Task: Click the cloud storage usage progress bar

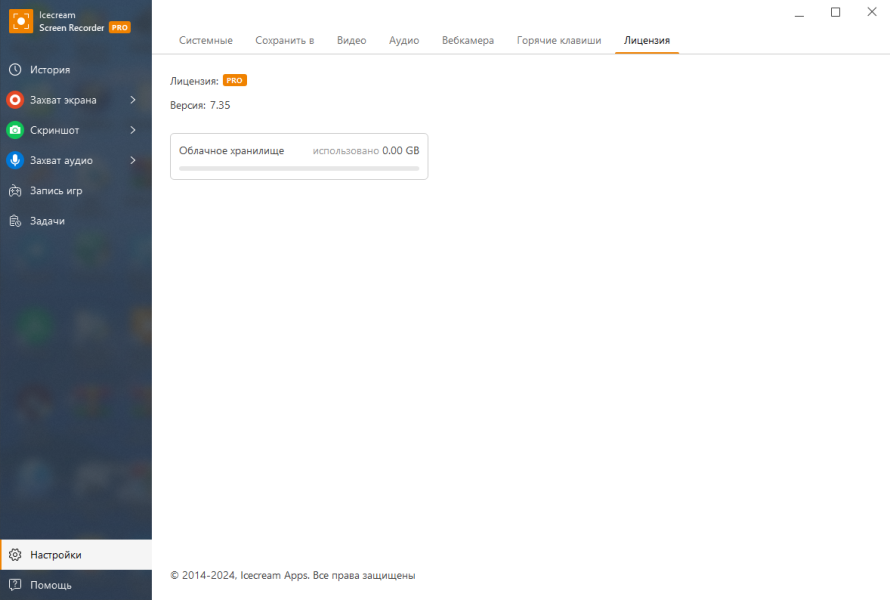Action: point(299,169)
